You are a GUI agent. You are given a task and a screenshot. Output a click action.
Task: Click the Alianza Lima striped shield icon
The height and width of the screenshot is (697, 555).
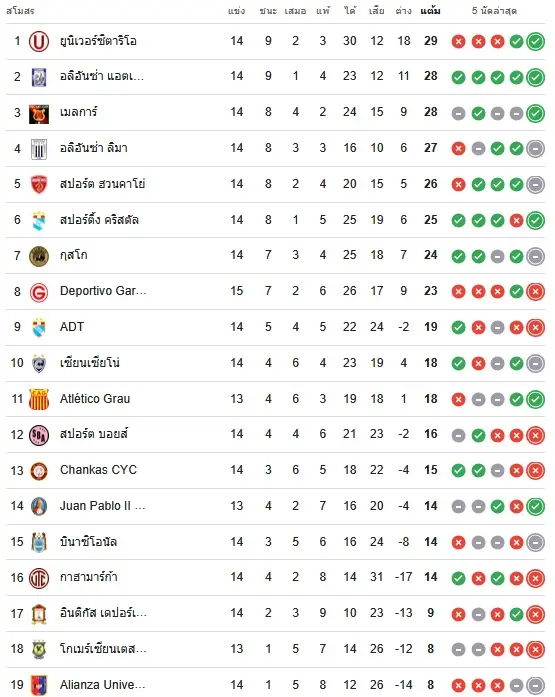click(39, 149)
